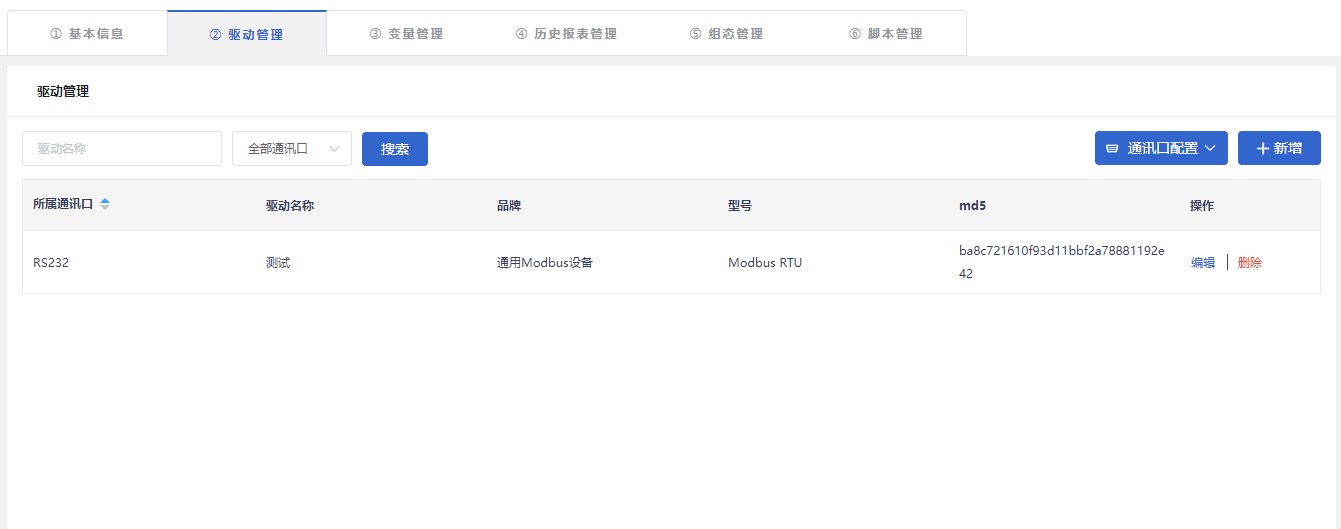This screenshot has width=1341, height=529.
Task: Switch to the 基本信息 tab
Action: pos(87,34)
